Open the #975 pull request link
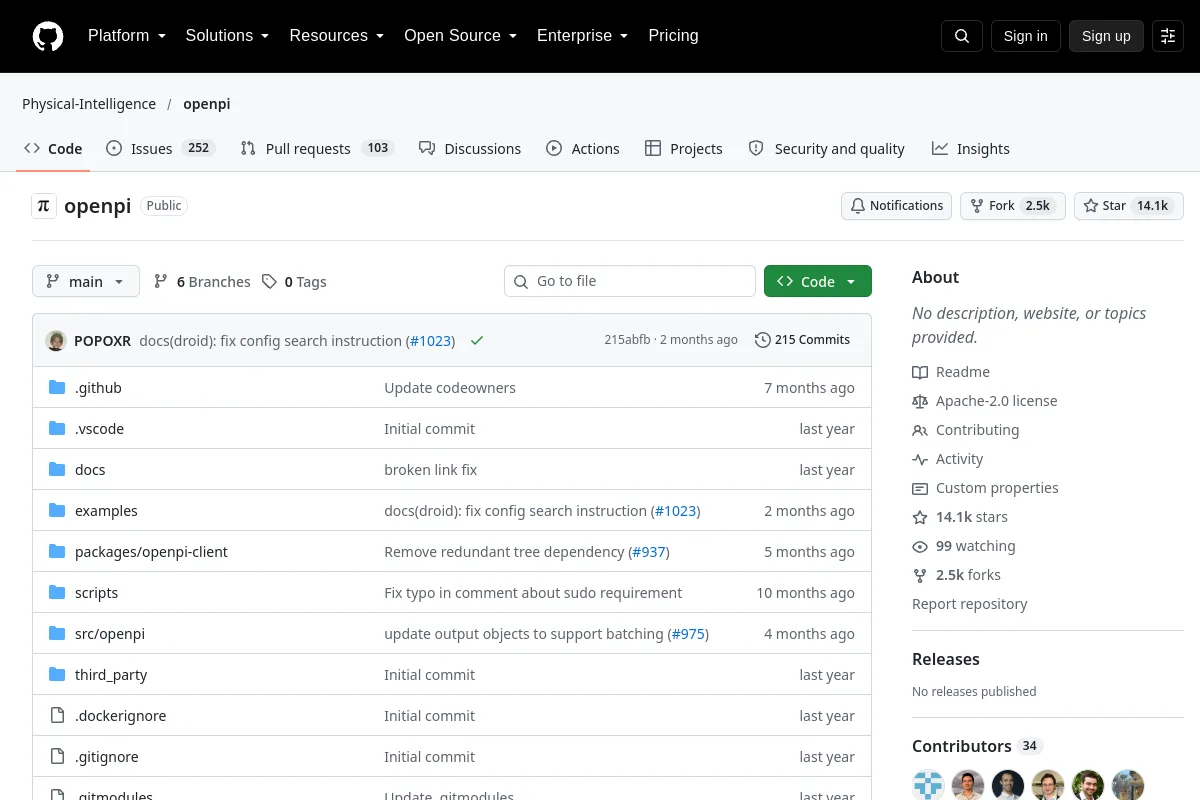This screenshot has height=800, width=1200. pyautogui.click(x=688, y=634)
